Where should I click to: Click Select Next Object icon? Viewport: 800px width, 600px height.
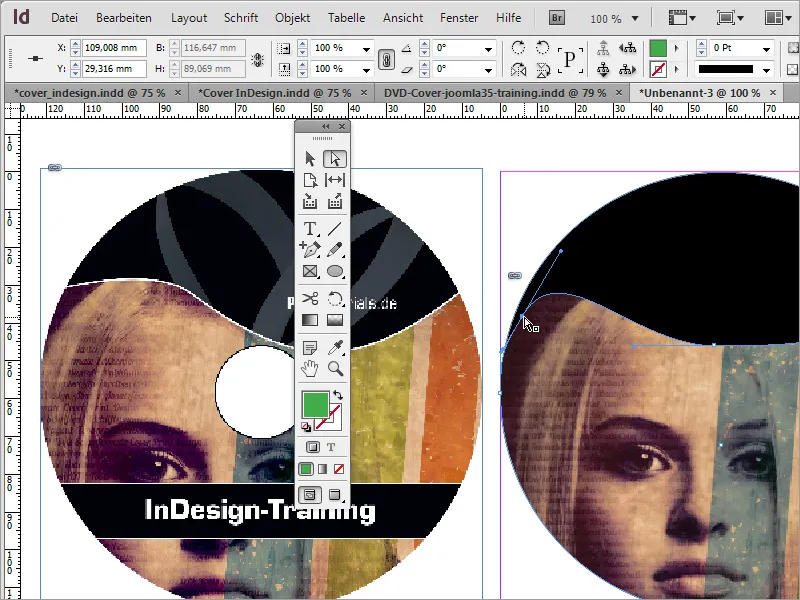pos(628,69)
